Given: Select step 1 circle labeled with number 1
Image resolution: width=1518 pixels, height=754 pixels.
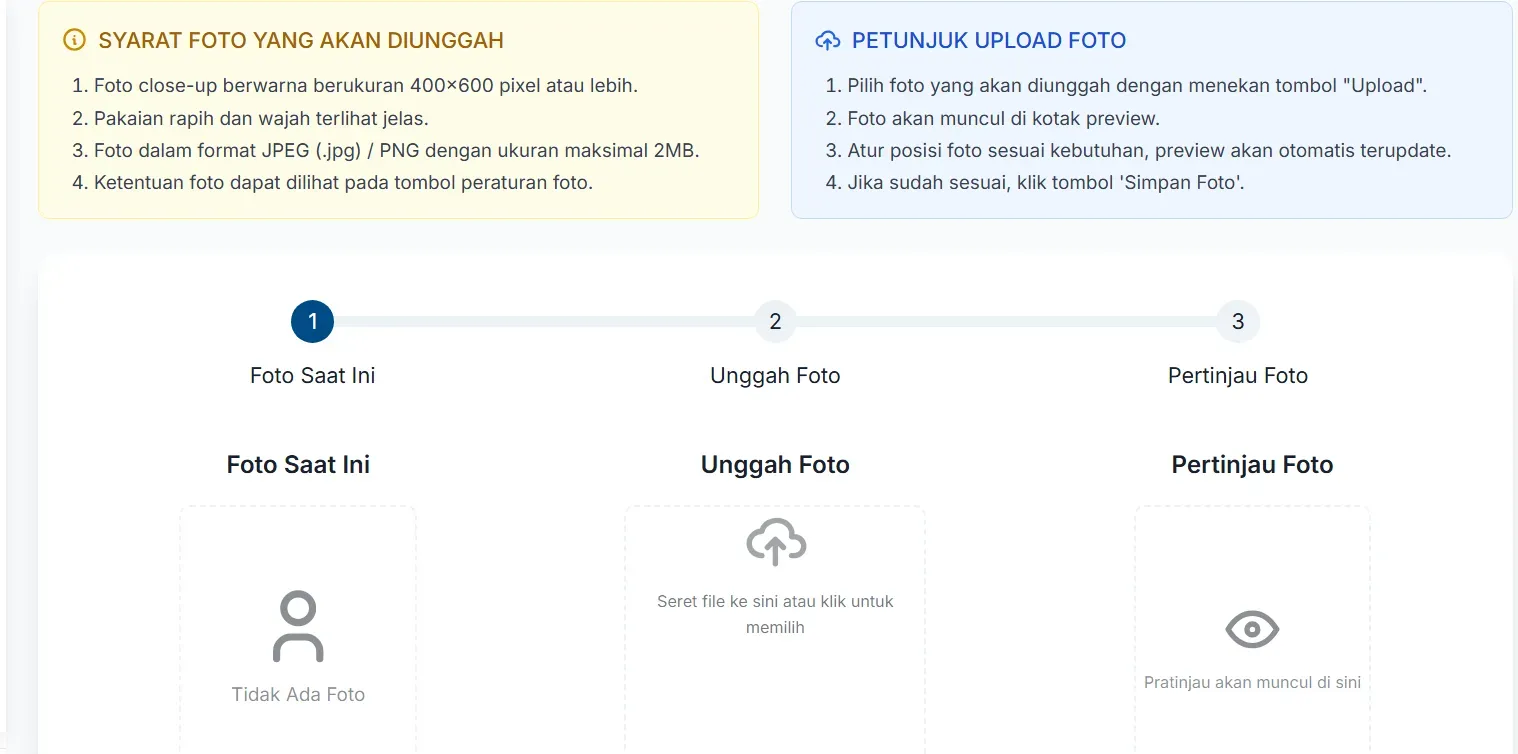Looking at the screenshot, I should point(312,321).
